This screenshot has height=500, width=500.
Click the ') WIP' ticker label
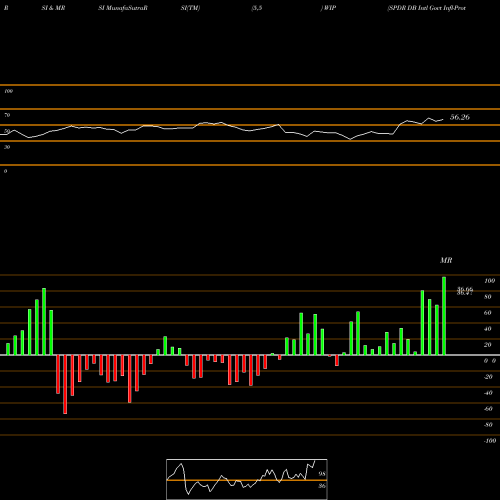coord(328,8)
